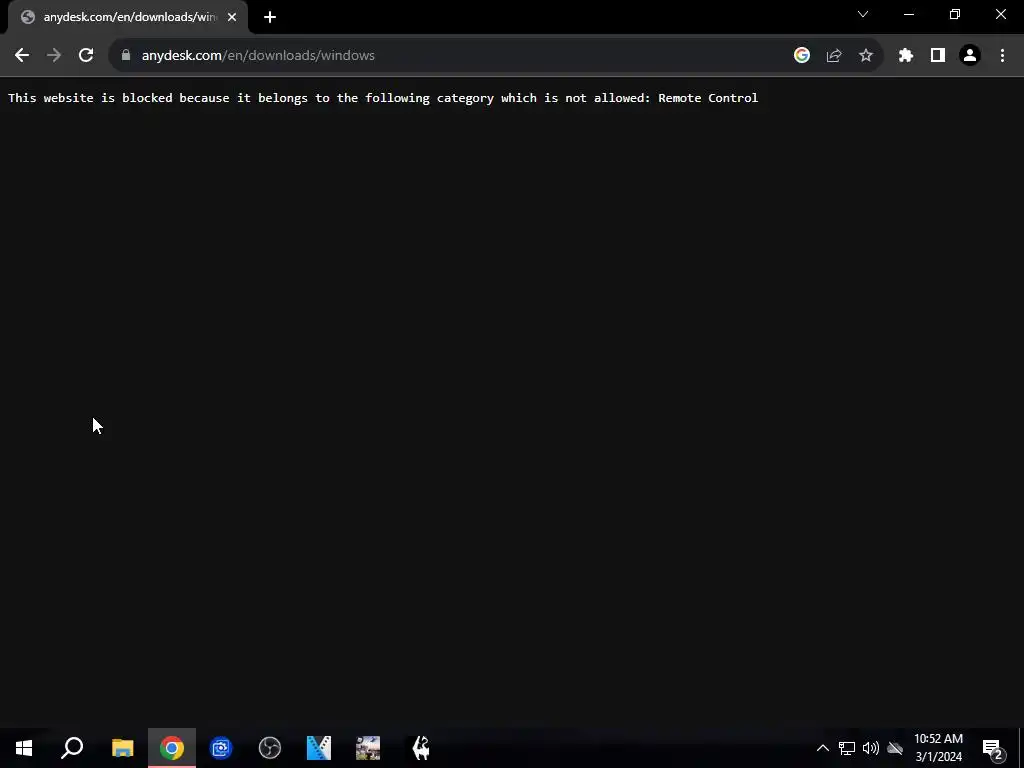
Task: Minimize the Chrome window
Action: pos(909,14)
